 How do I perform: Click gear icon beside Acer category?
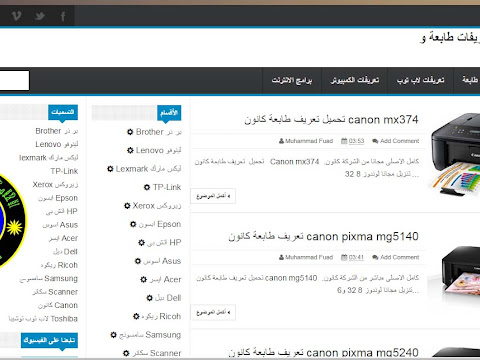(144, 279)
